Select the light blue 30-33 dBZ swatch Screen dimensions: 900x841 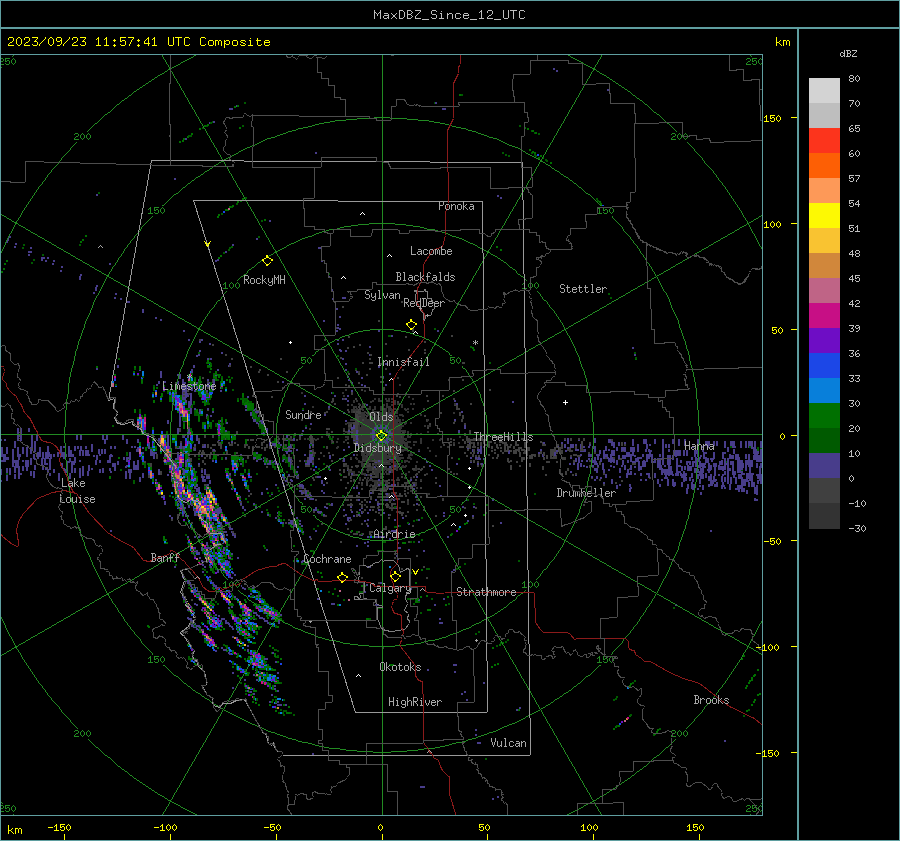(x=824, y=390)
